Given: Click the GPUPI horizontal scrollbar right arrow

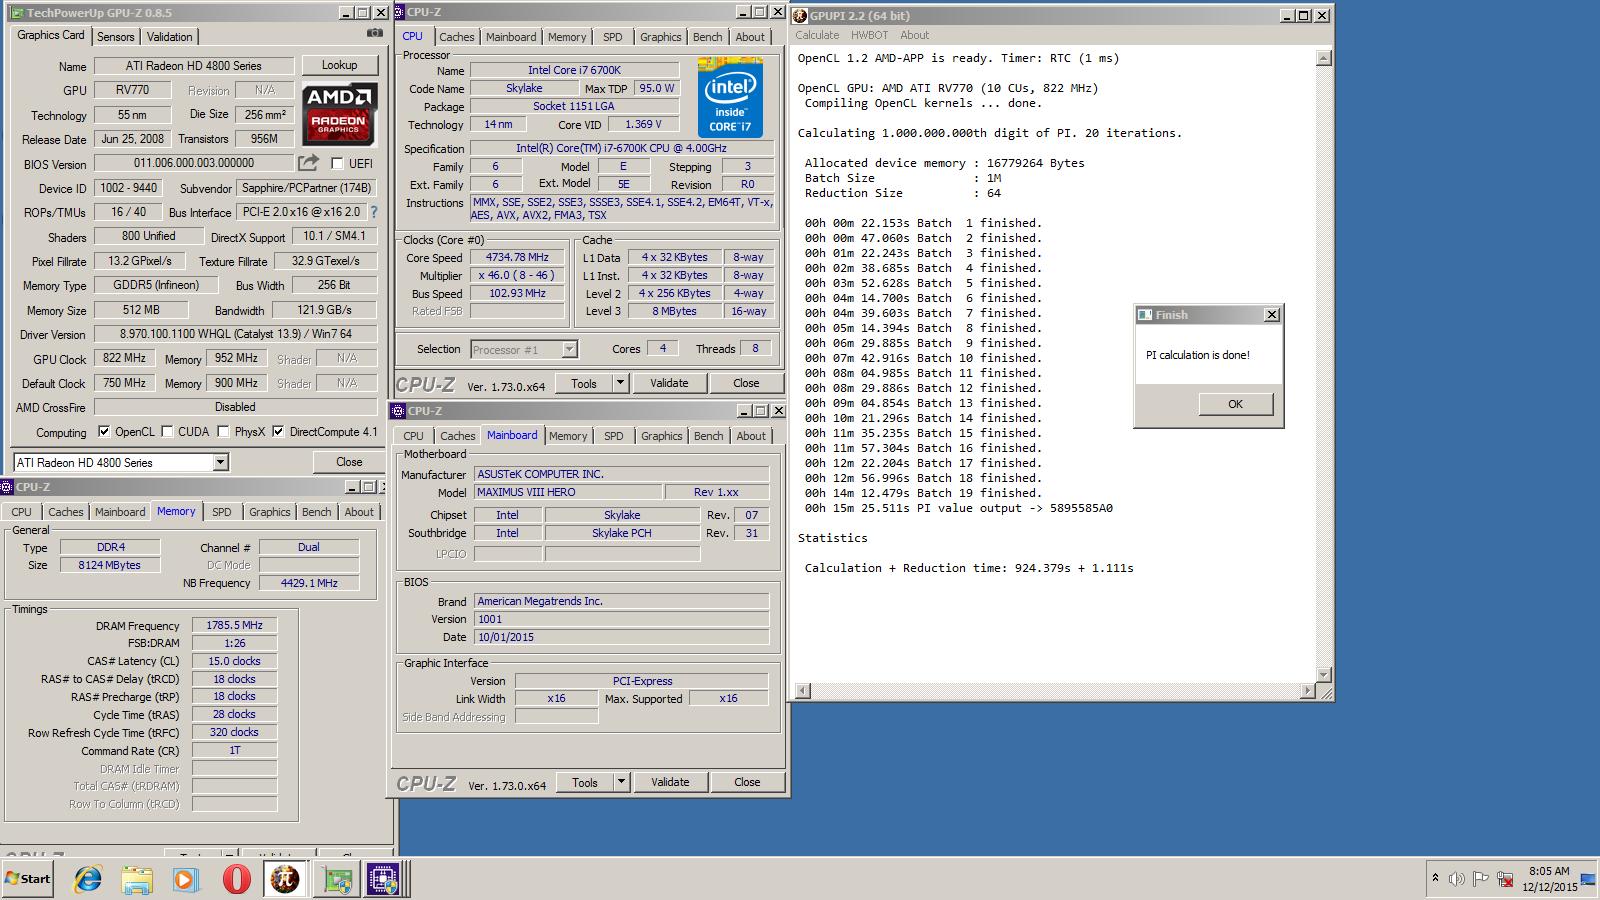Looking at the screenshot, I should pyautogui.click(x=1308, y=691).
